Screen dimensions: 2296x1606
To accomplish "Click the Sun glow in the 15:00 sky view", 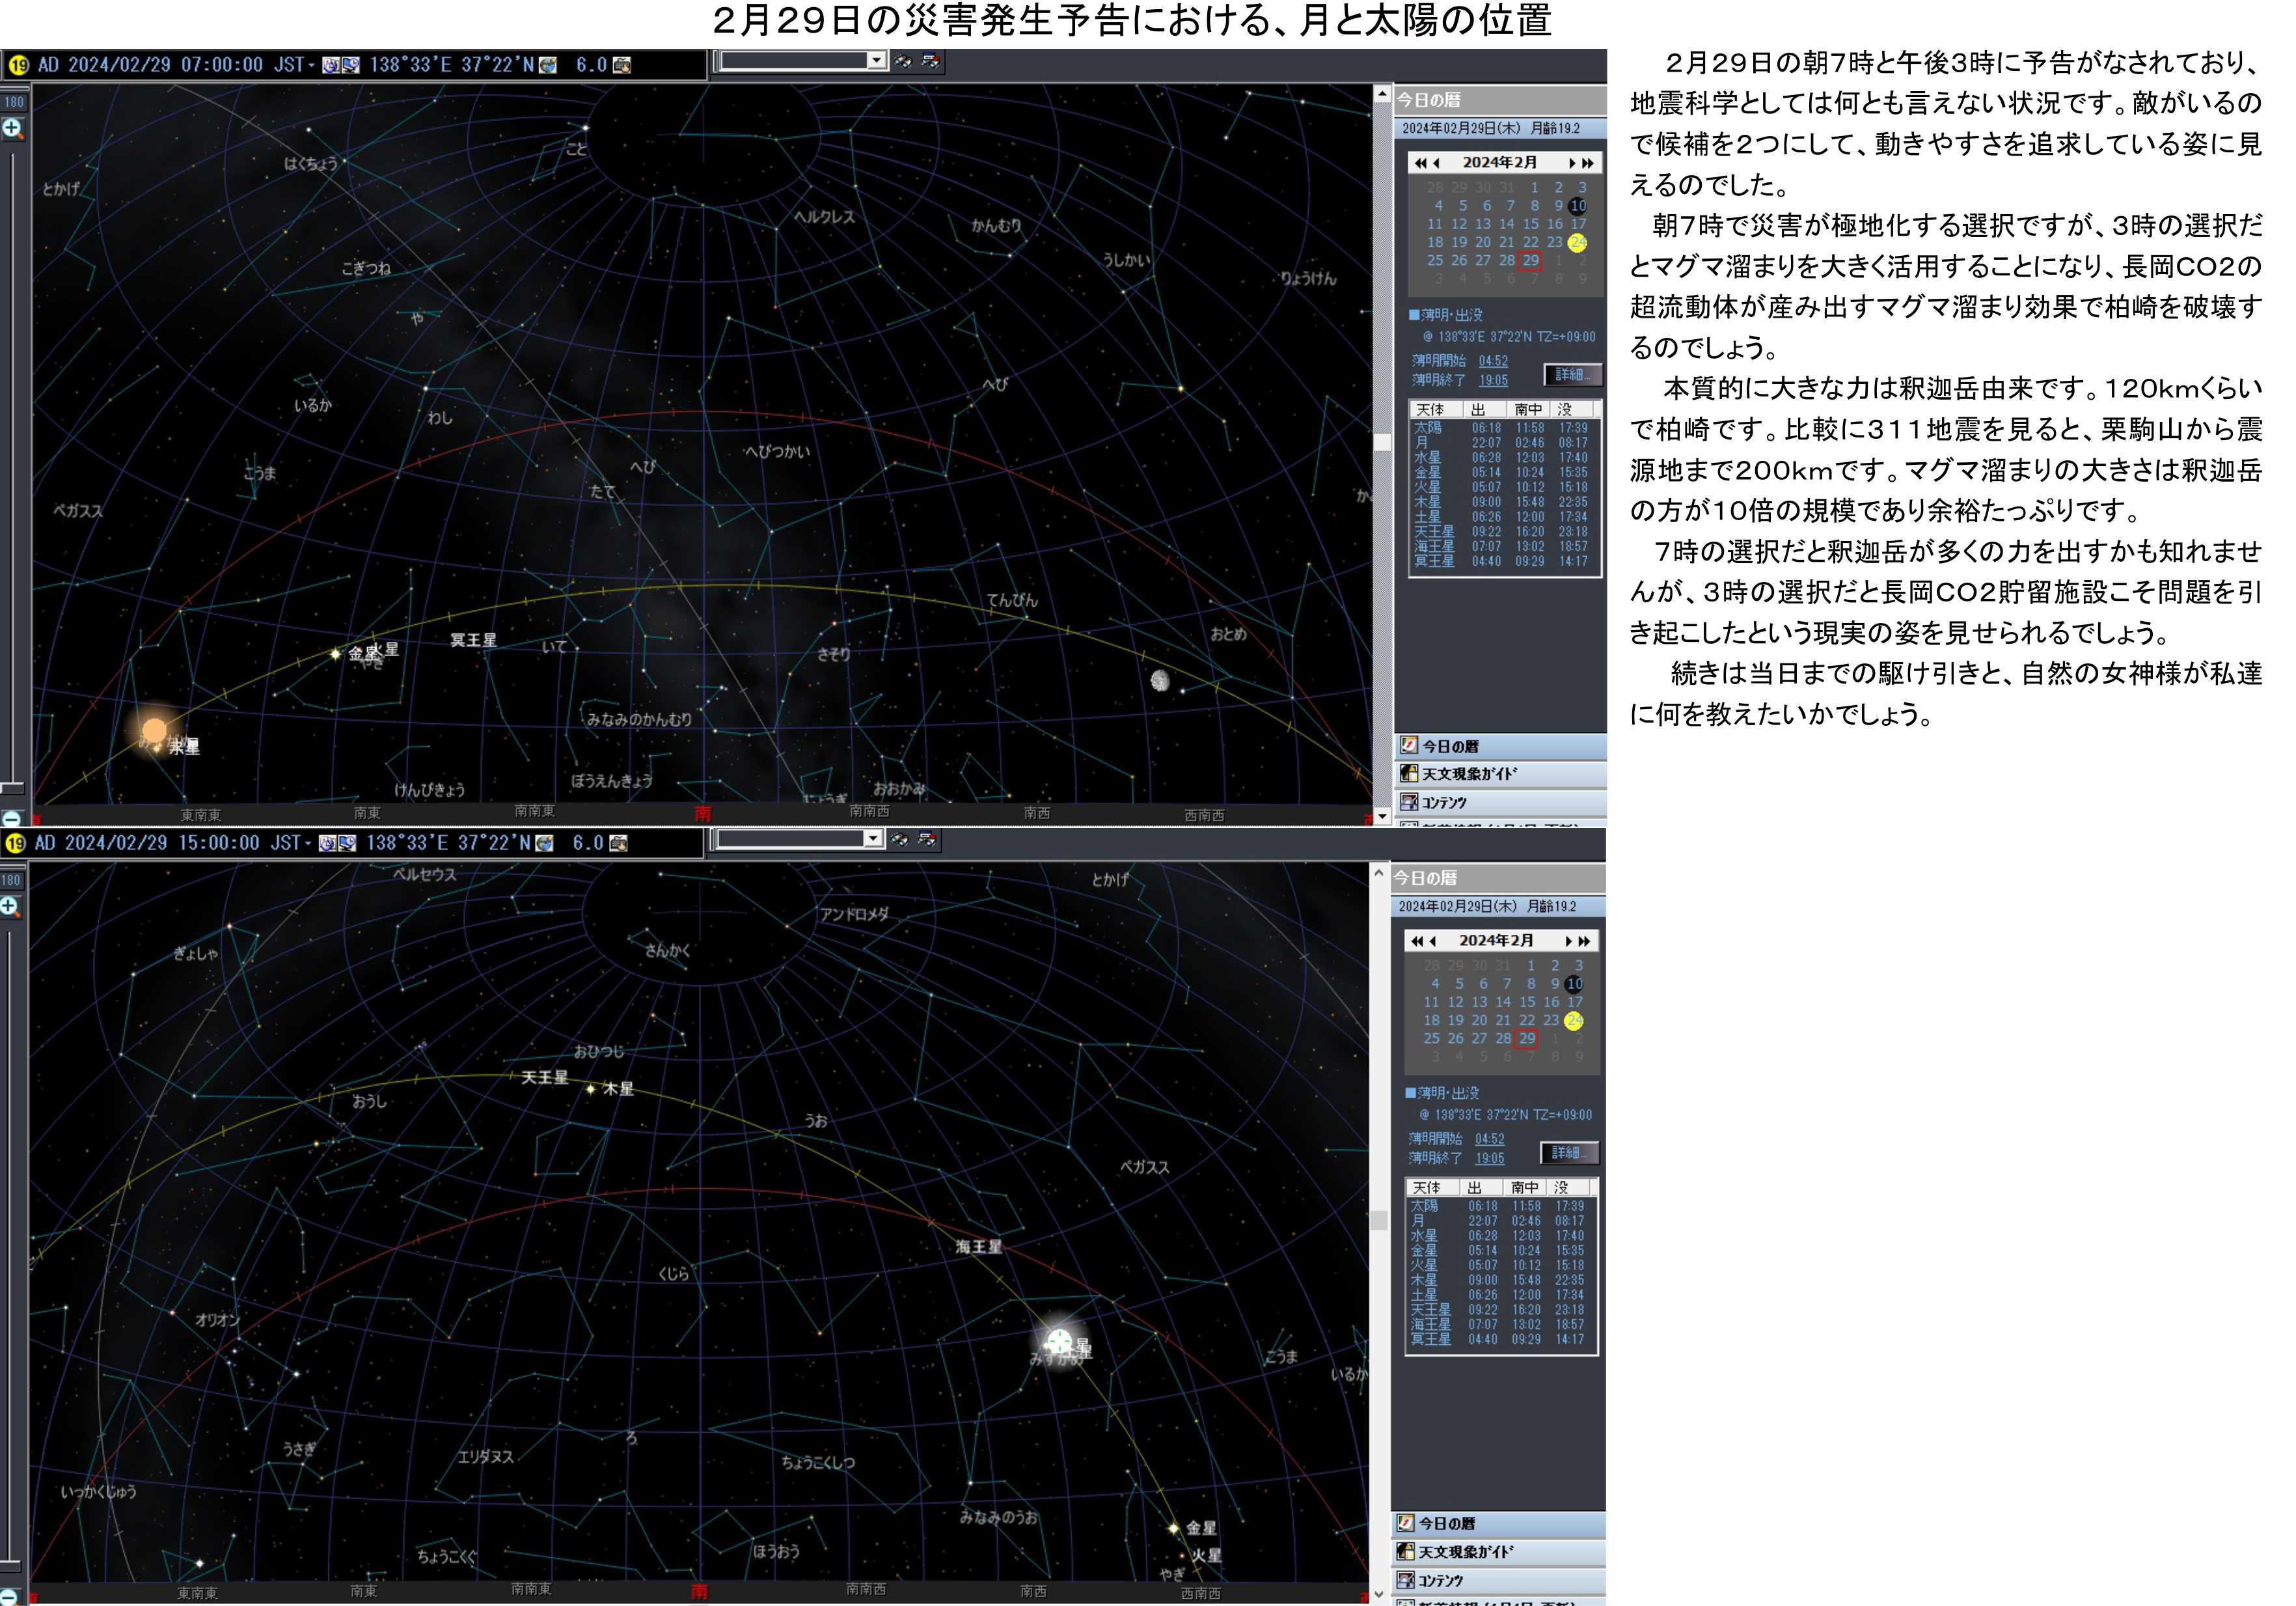I will [x=1059, y=1342].
